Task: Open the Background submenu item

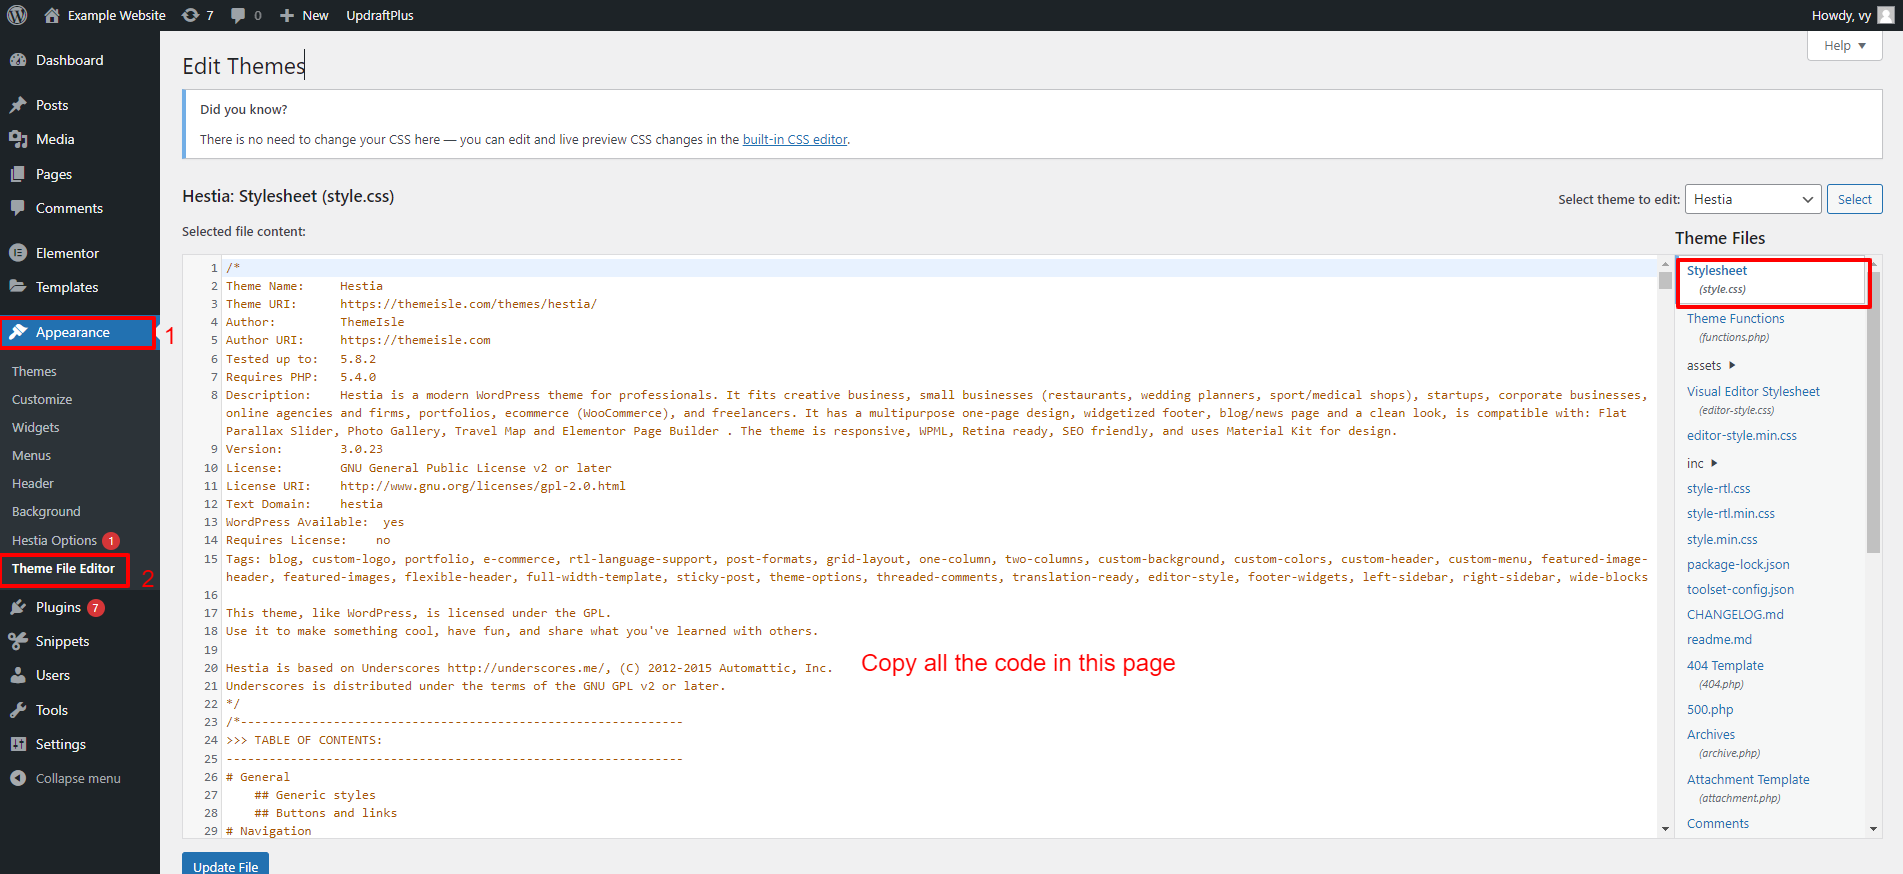Action: pyautogui.click(x=46, y=511)
